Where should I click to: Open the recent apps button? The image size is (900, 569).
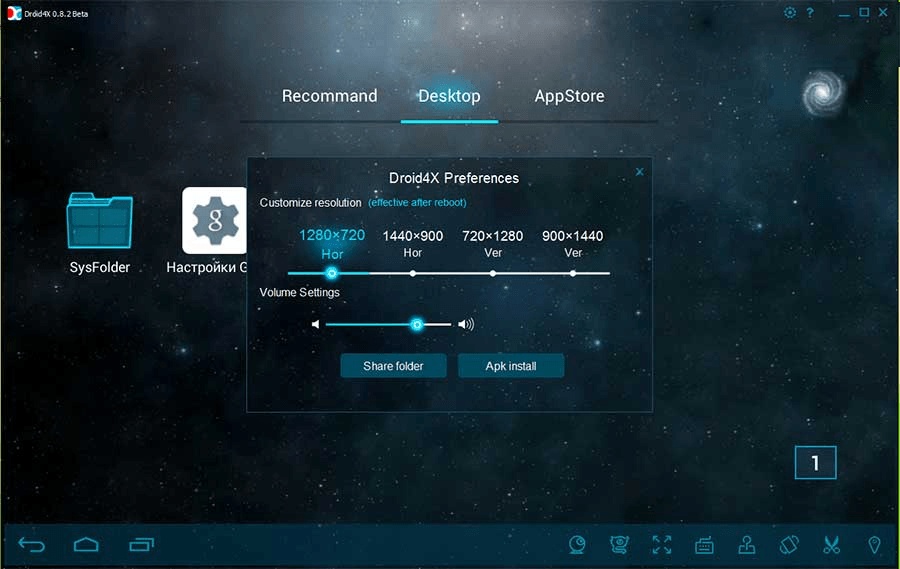pos(141,544)
